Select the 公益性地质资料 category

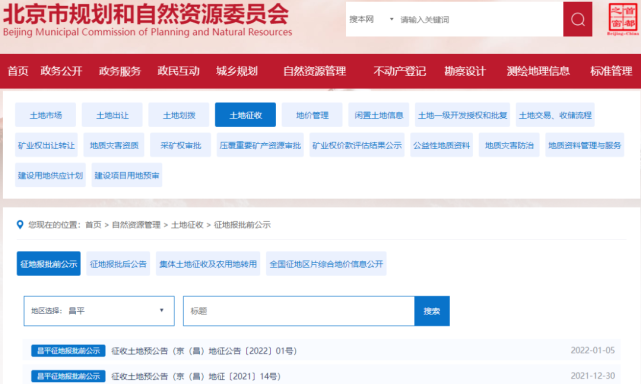click(x=442, y=145)
